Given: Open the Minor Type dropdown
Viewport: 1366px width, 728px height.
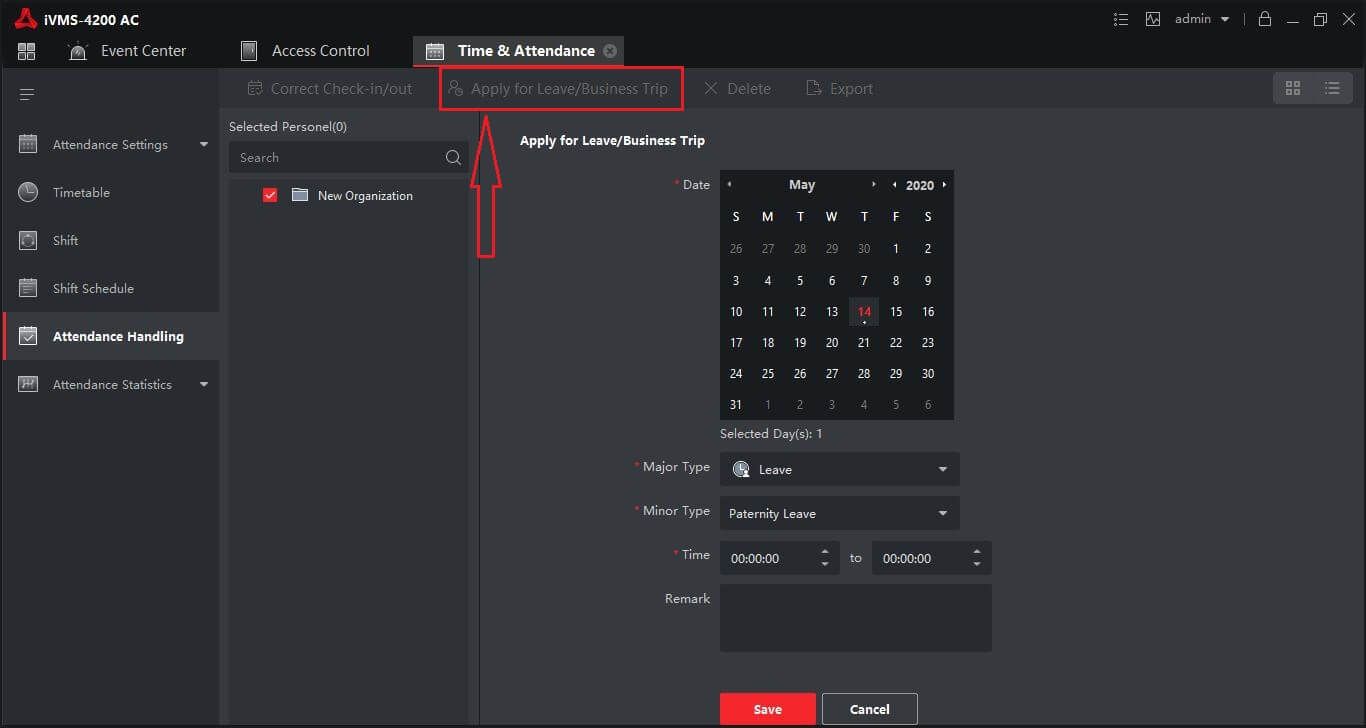Looking at the screenshot, I should [x=839, y=513].
